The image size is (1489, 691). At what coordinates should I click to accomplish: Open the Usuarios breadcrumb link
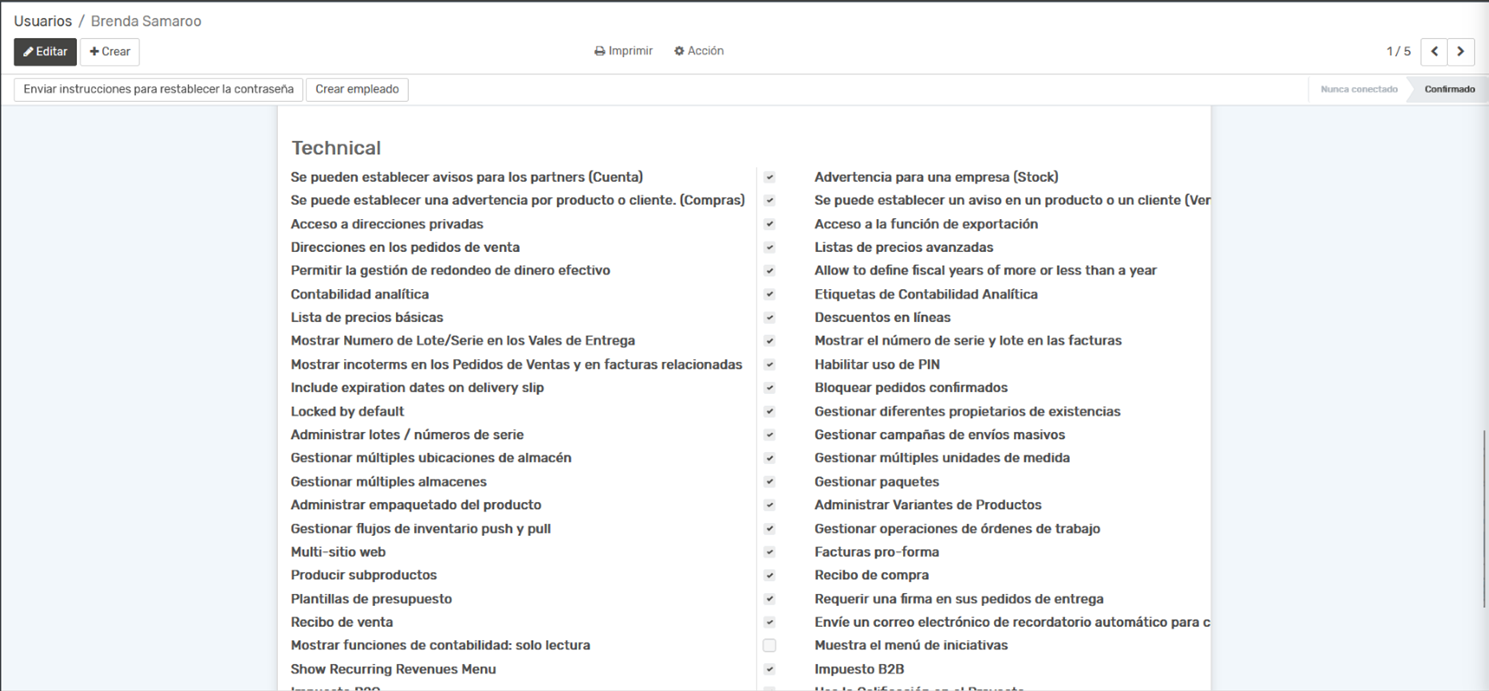click(x=43, y=21)
